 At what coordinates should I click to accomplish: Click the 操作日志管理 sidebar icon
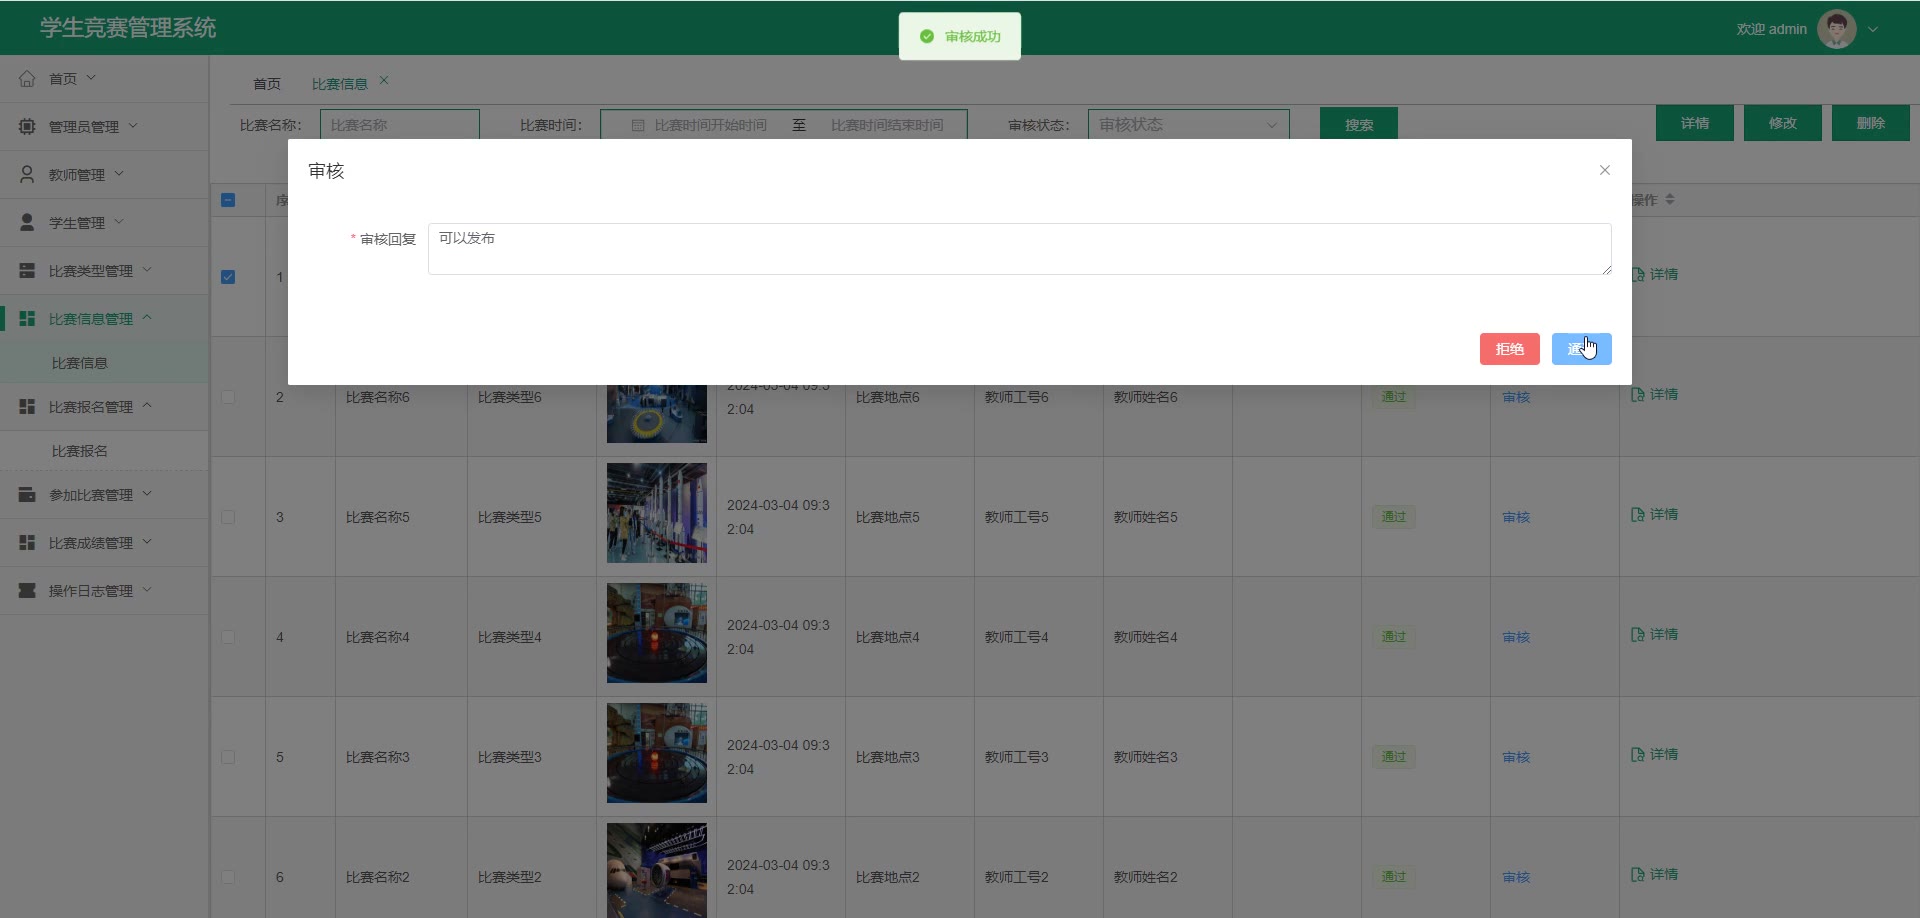click(x=27, y=590)
